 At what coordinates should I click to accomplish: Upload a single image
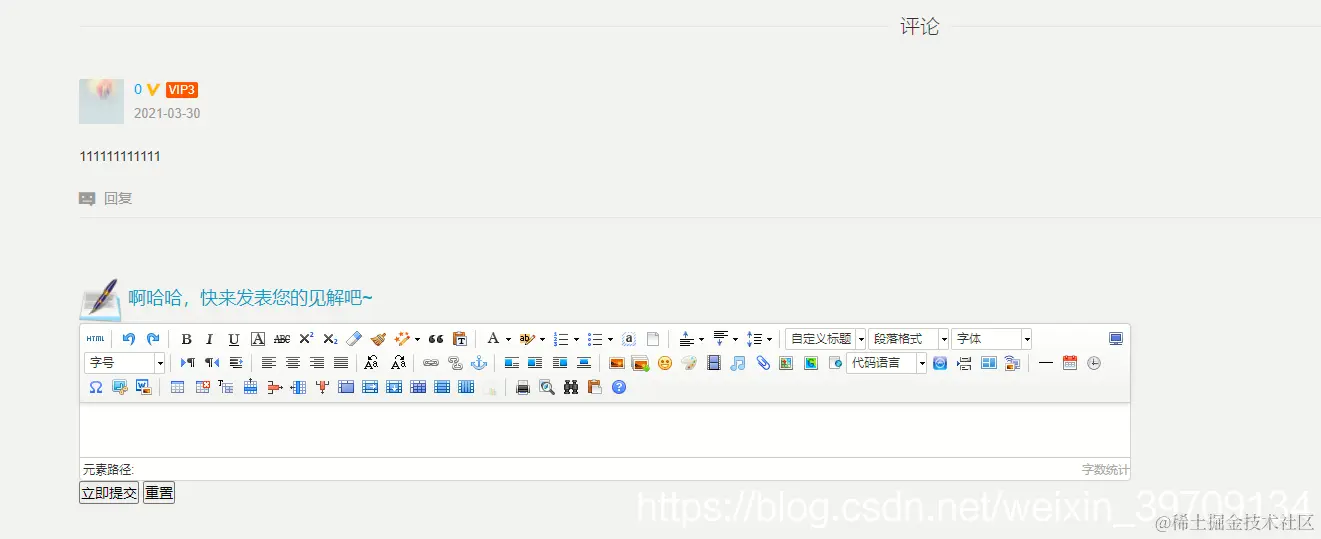click(617, 363)
